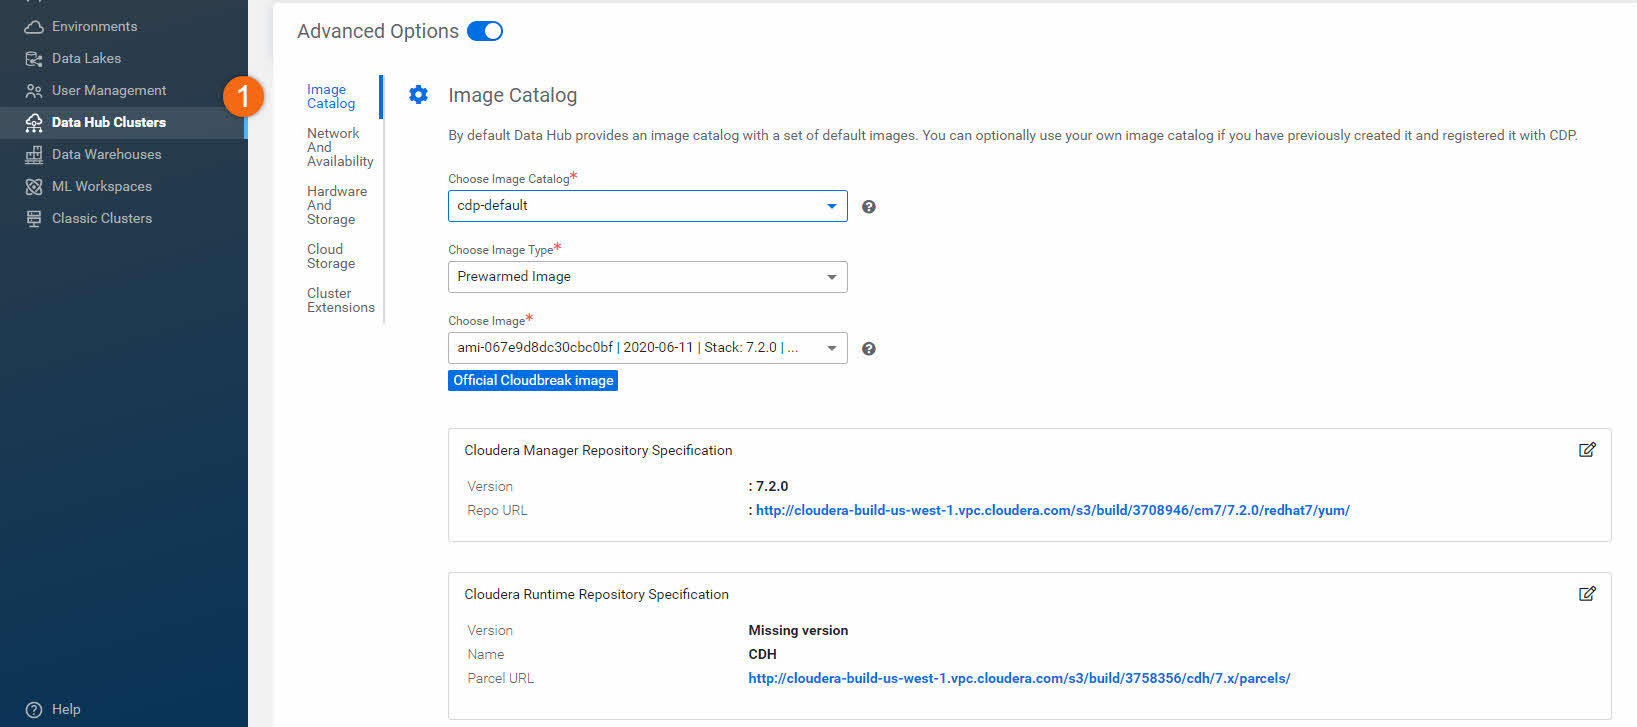Viewport: 1637px width, 727px height.
Task: Switch to Hardware And Storage tab
Action: point(337,206)
